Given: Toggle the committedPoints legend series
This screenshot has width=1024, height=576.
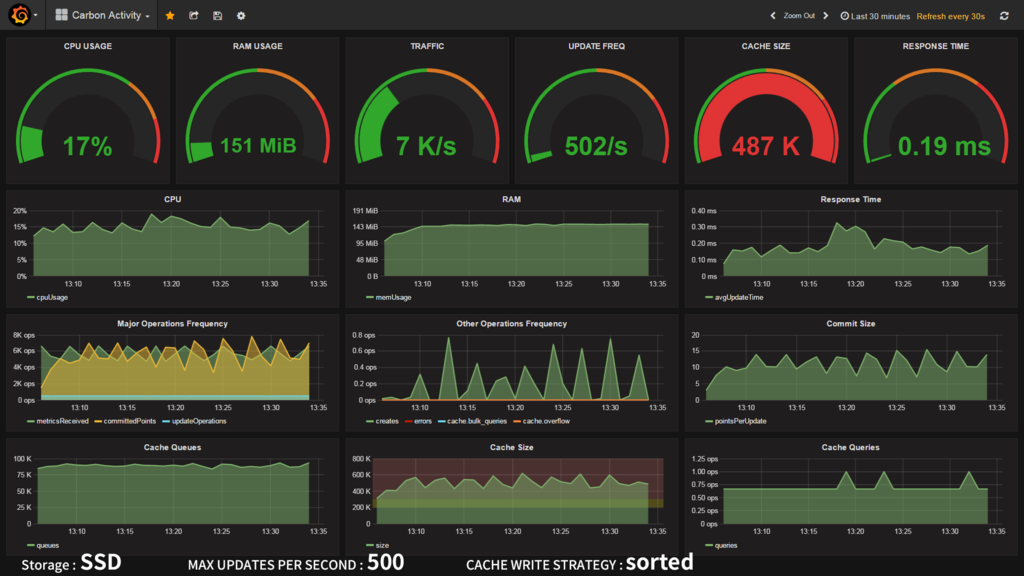Looking at the screenshot, I should click(x=129, y=421).
